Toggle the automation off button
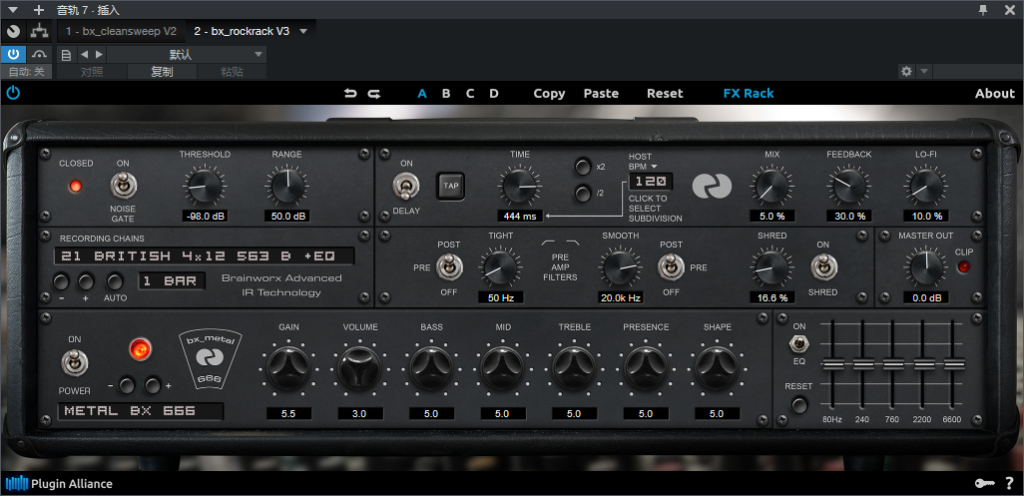 click(x=26, y=72)
